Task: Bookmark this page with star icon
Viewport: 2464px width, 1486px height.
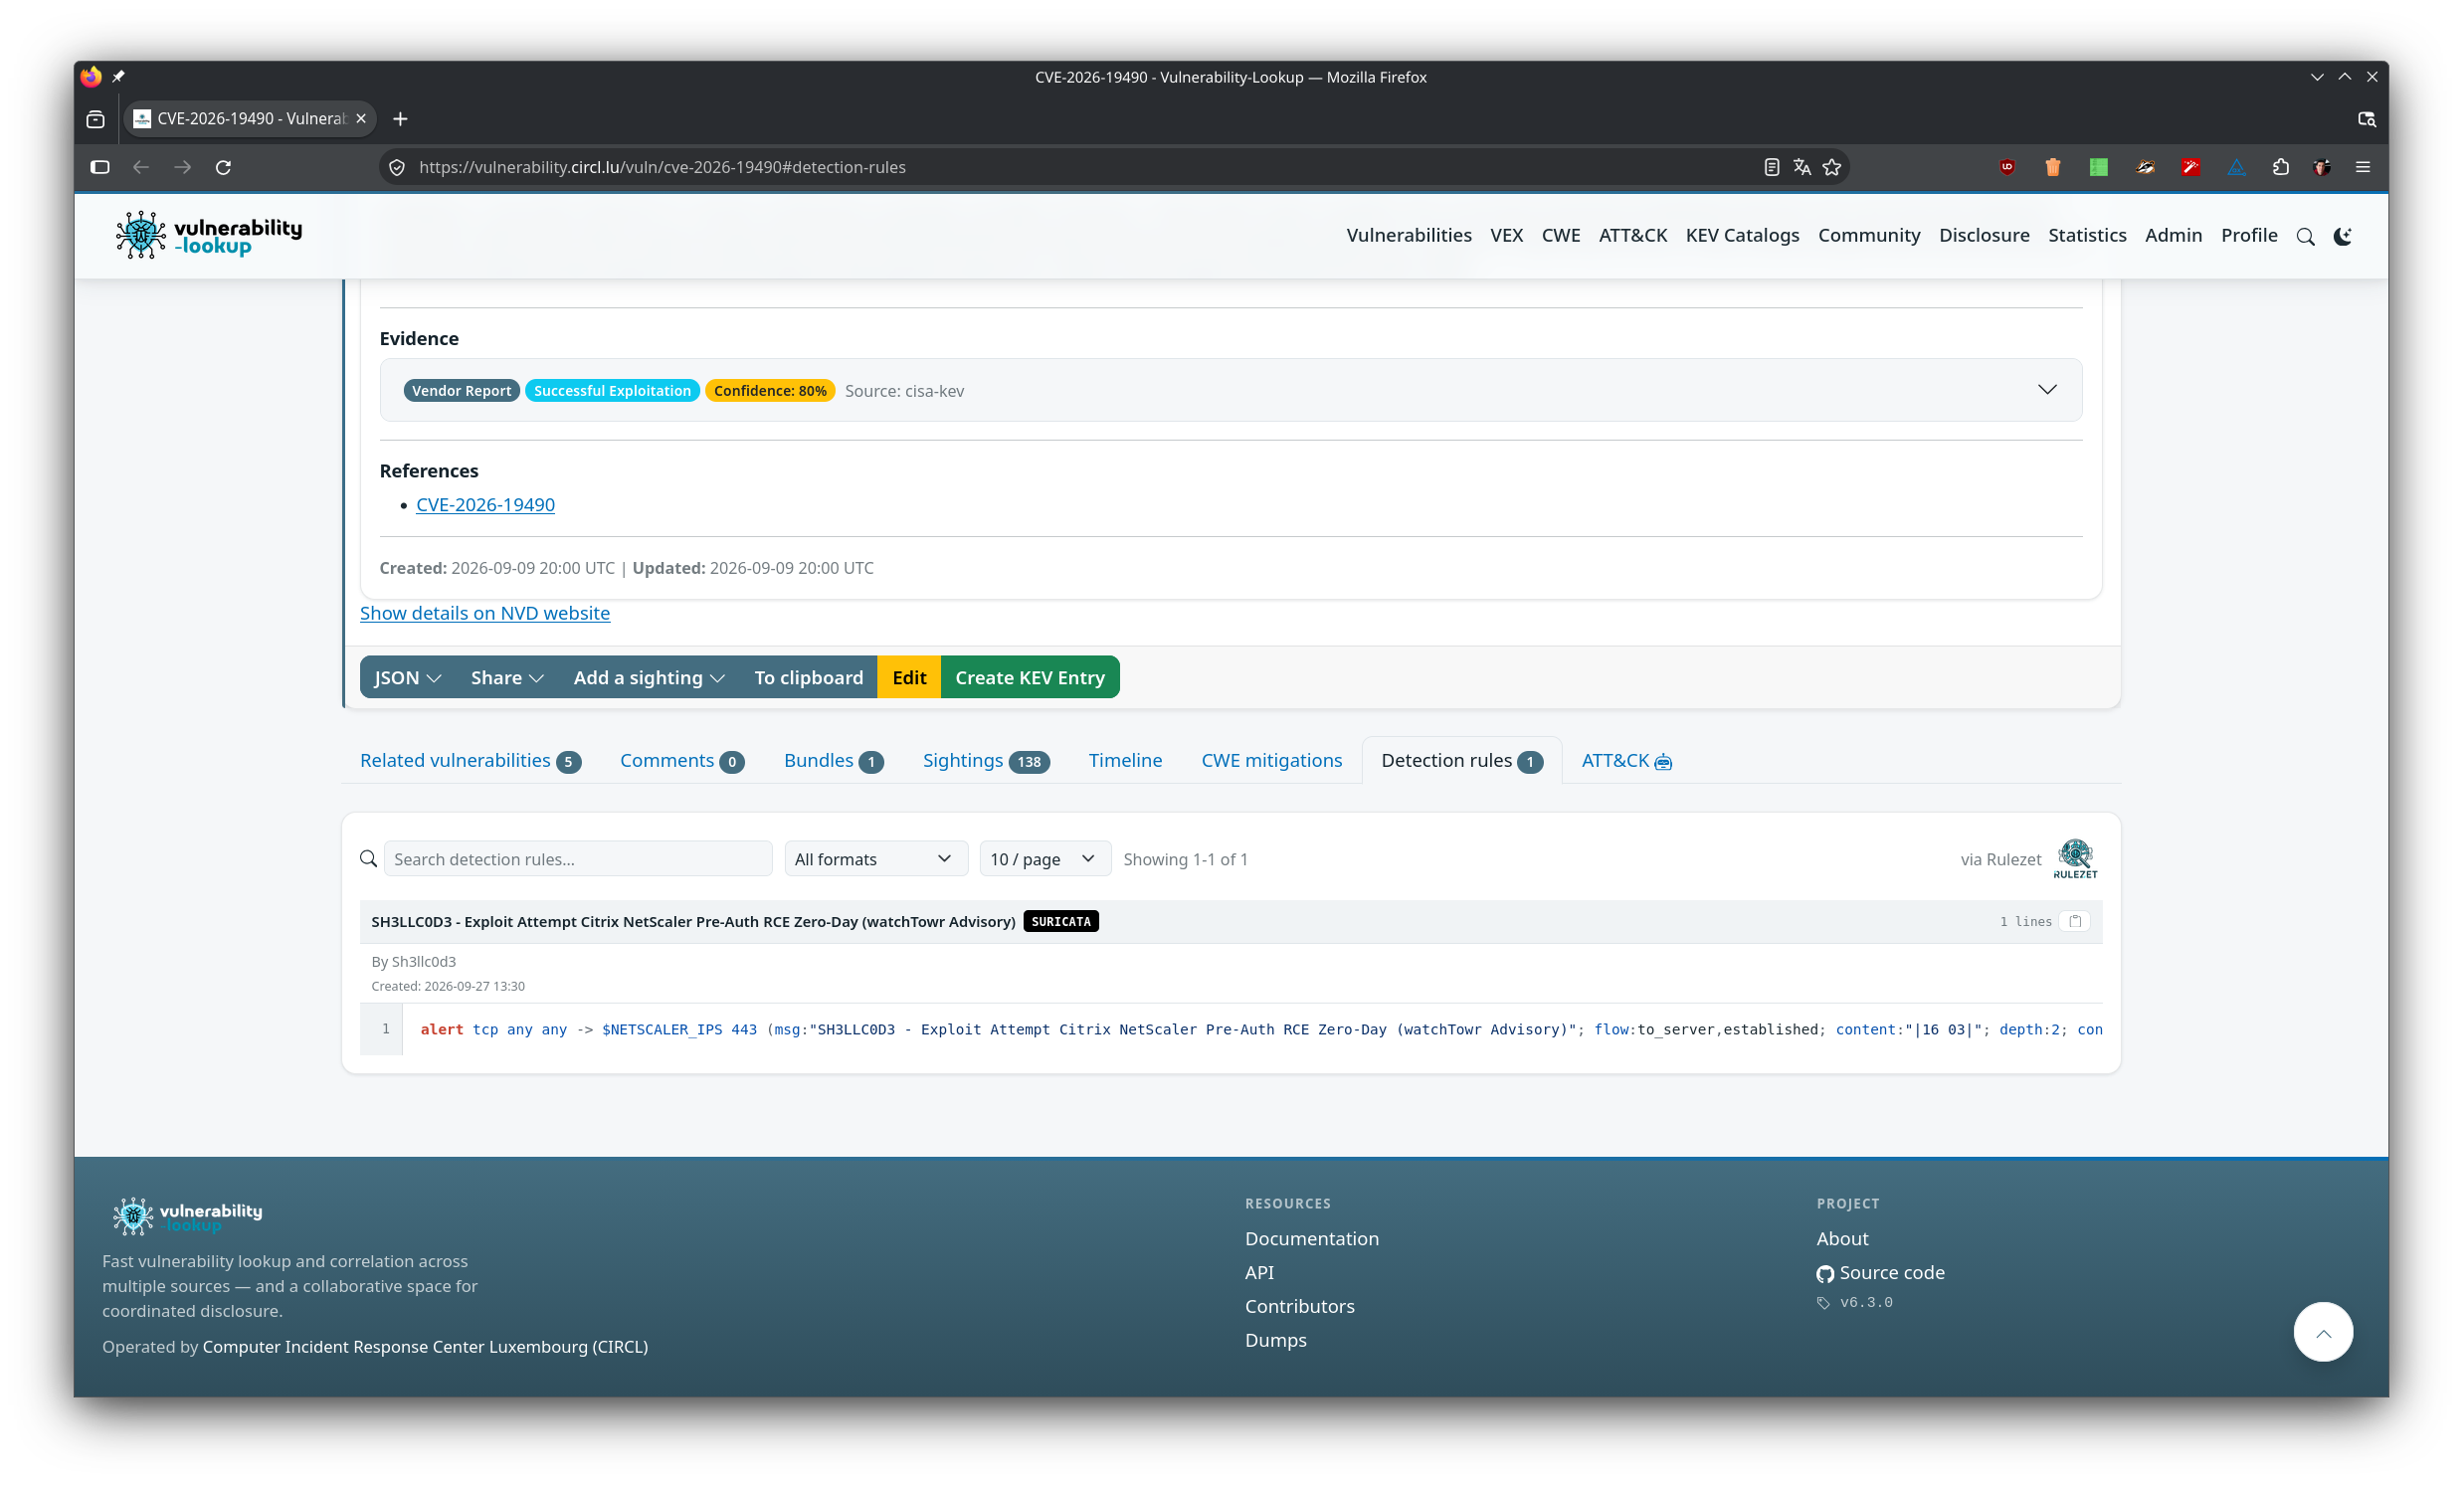Action: pyautogui.click(x=1831, y=167)
